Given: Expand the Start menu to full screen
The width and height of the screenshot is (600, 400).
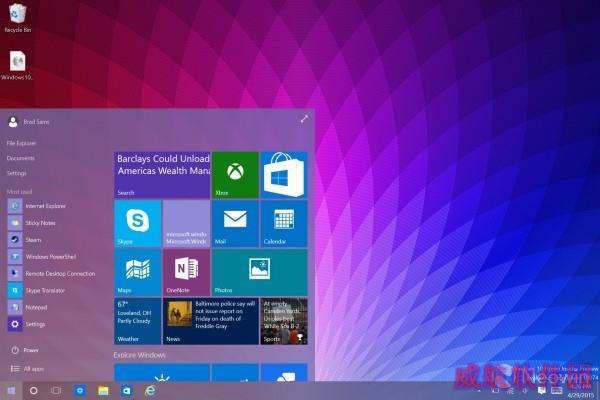Looking at the screenshot, I should (x=304, y=119).
